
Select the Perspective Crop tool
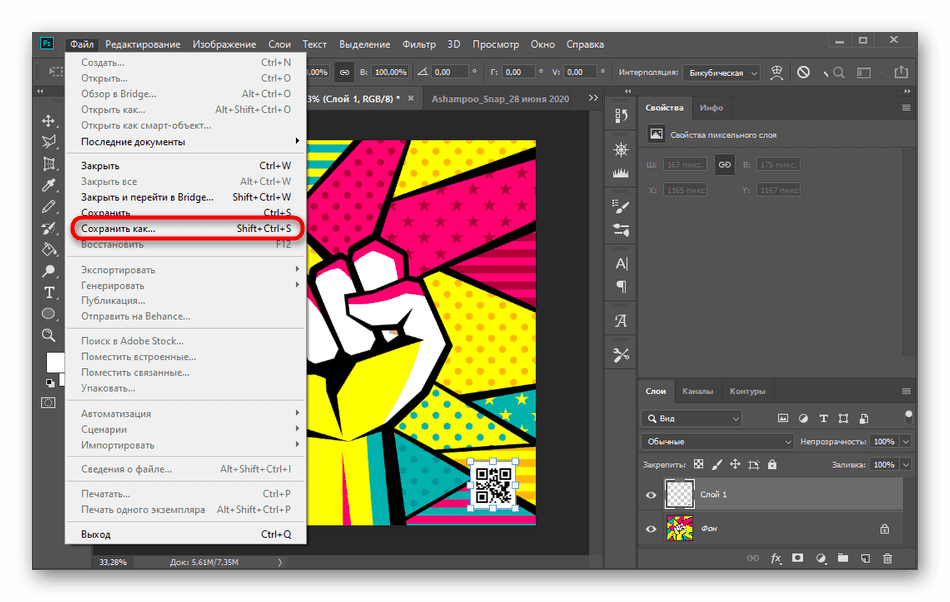(48, 164)
